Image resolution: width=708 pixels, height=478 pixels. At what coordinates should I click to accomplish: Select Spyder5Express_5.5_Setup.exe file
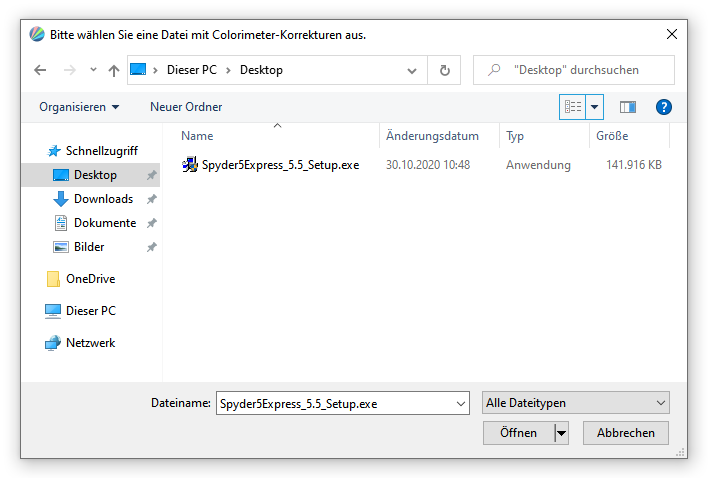[x=280, y=165]
